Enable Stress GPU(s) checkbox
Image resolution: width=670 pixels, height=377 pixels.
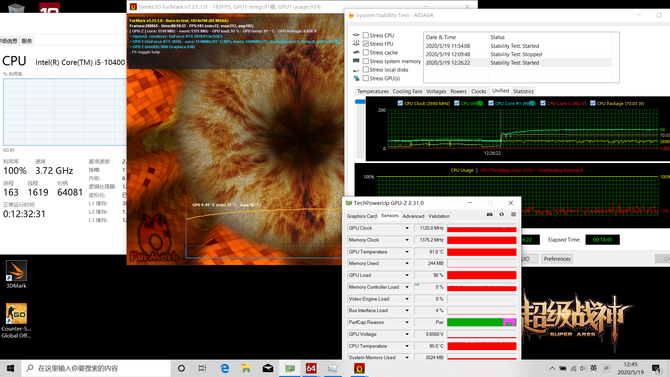(366, 78)
